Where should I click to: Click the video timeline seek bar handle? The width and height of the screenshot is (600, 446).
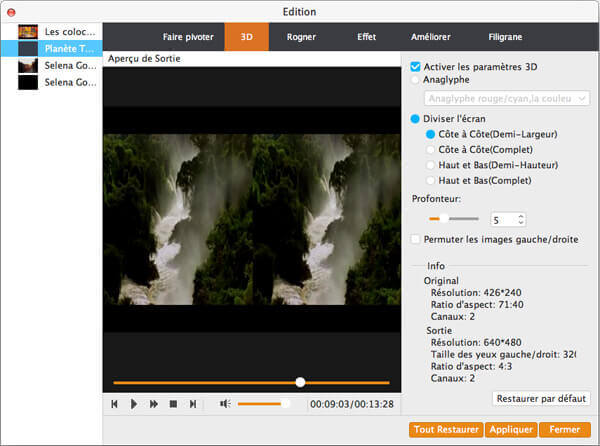tap(300, 382)
